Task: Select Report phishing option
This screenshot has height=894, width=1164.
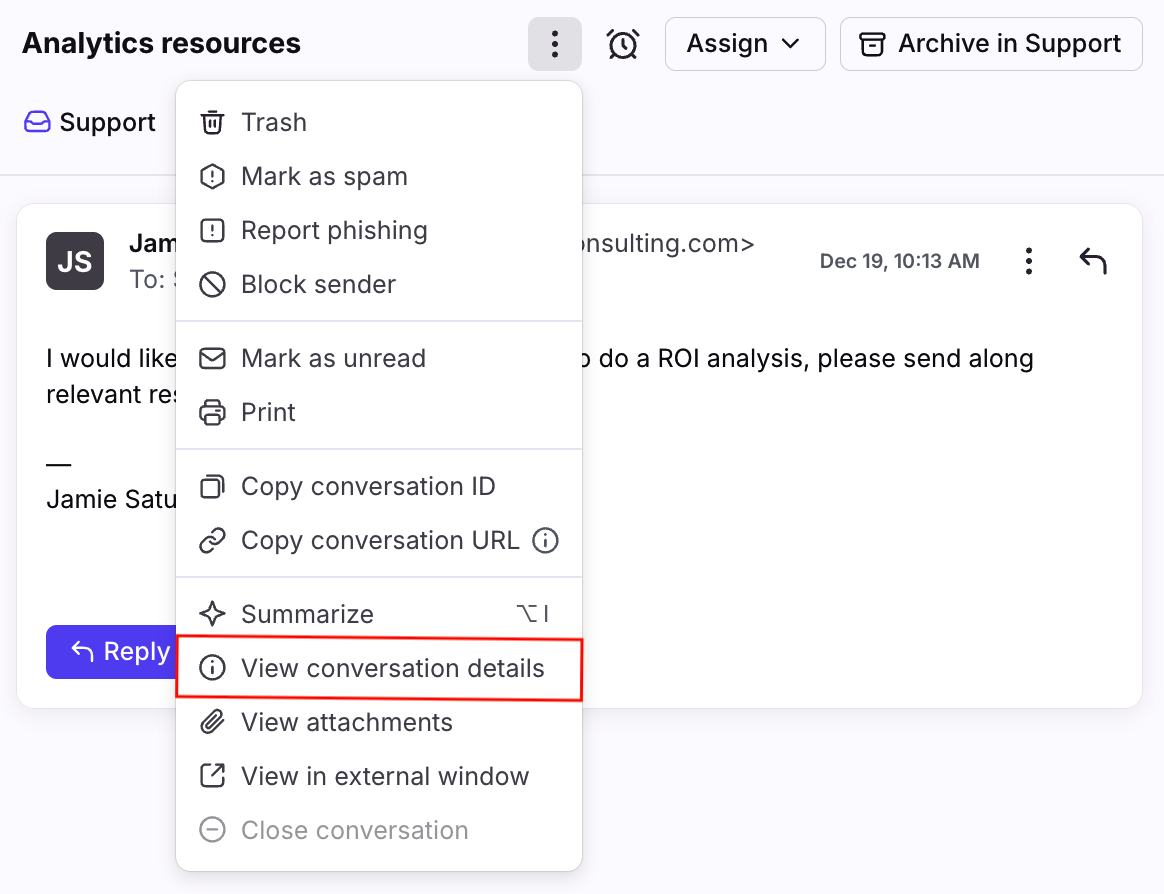Action: tap(334, 231)
